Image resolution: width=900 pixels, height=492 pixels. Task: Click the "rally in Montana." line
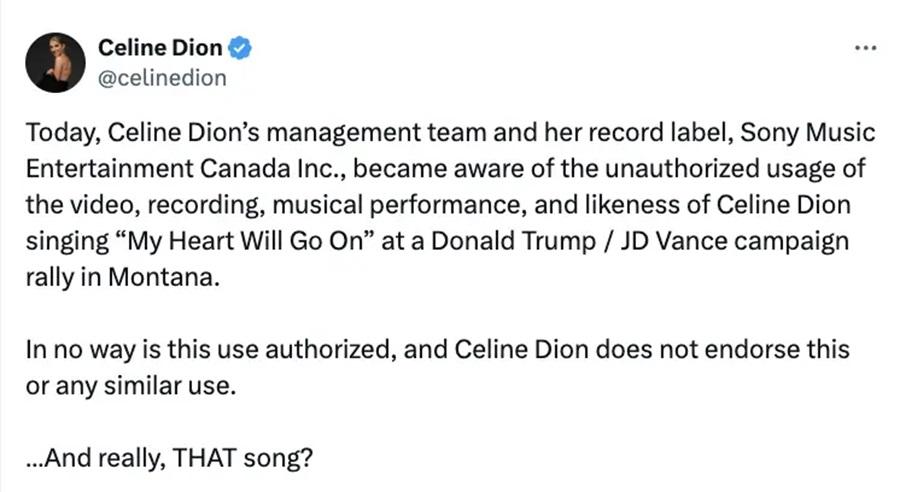click(120, 279)
